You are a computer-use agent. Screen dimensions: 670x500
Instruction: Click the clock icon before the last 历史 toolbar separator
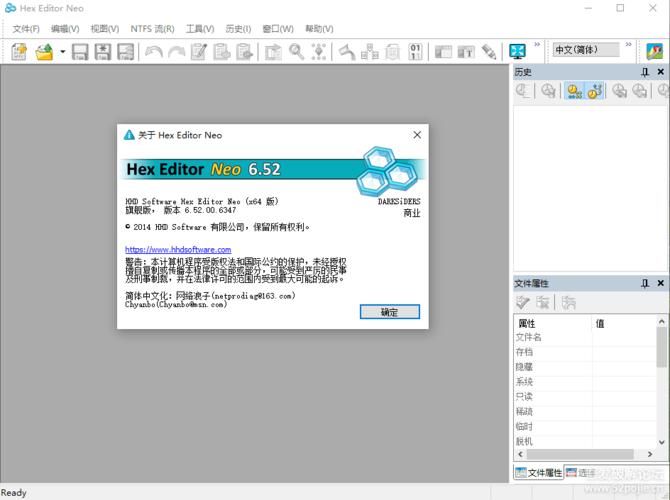click(x=639, y=91)
